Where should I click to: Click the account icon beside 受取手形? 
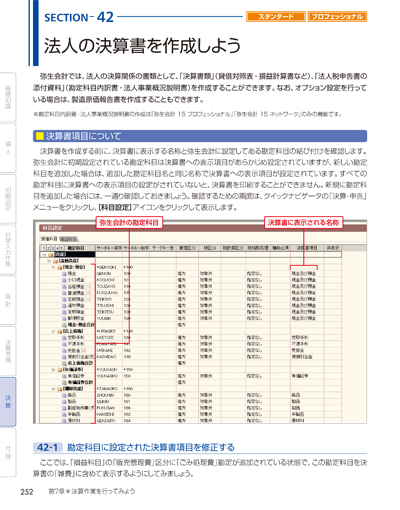[x=64, y=338]
